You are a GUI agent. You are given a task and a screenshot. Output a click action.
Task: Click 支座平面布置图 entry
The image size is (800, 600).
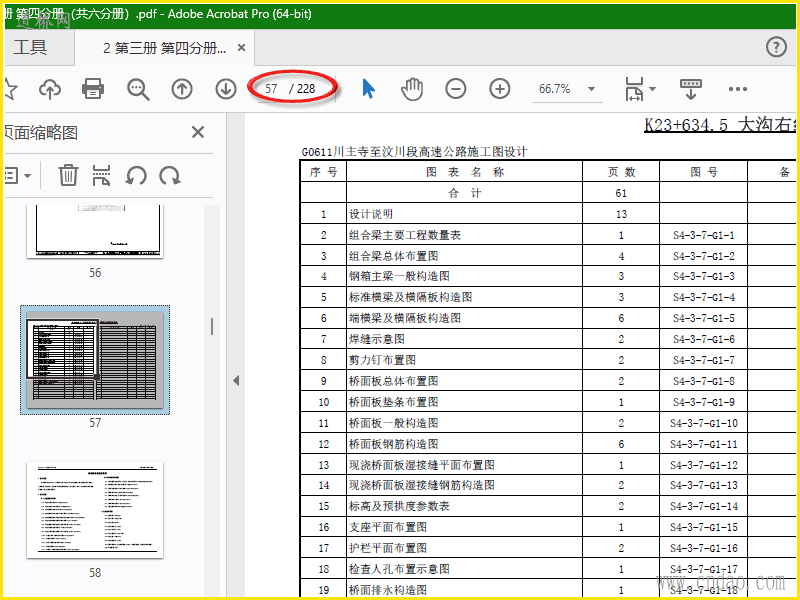[x=388, y=527]
